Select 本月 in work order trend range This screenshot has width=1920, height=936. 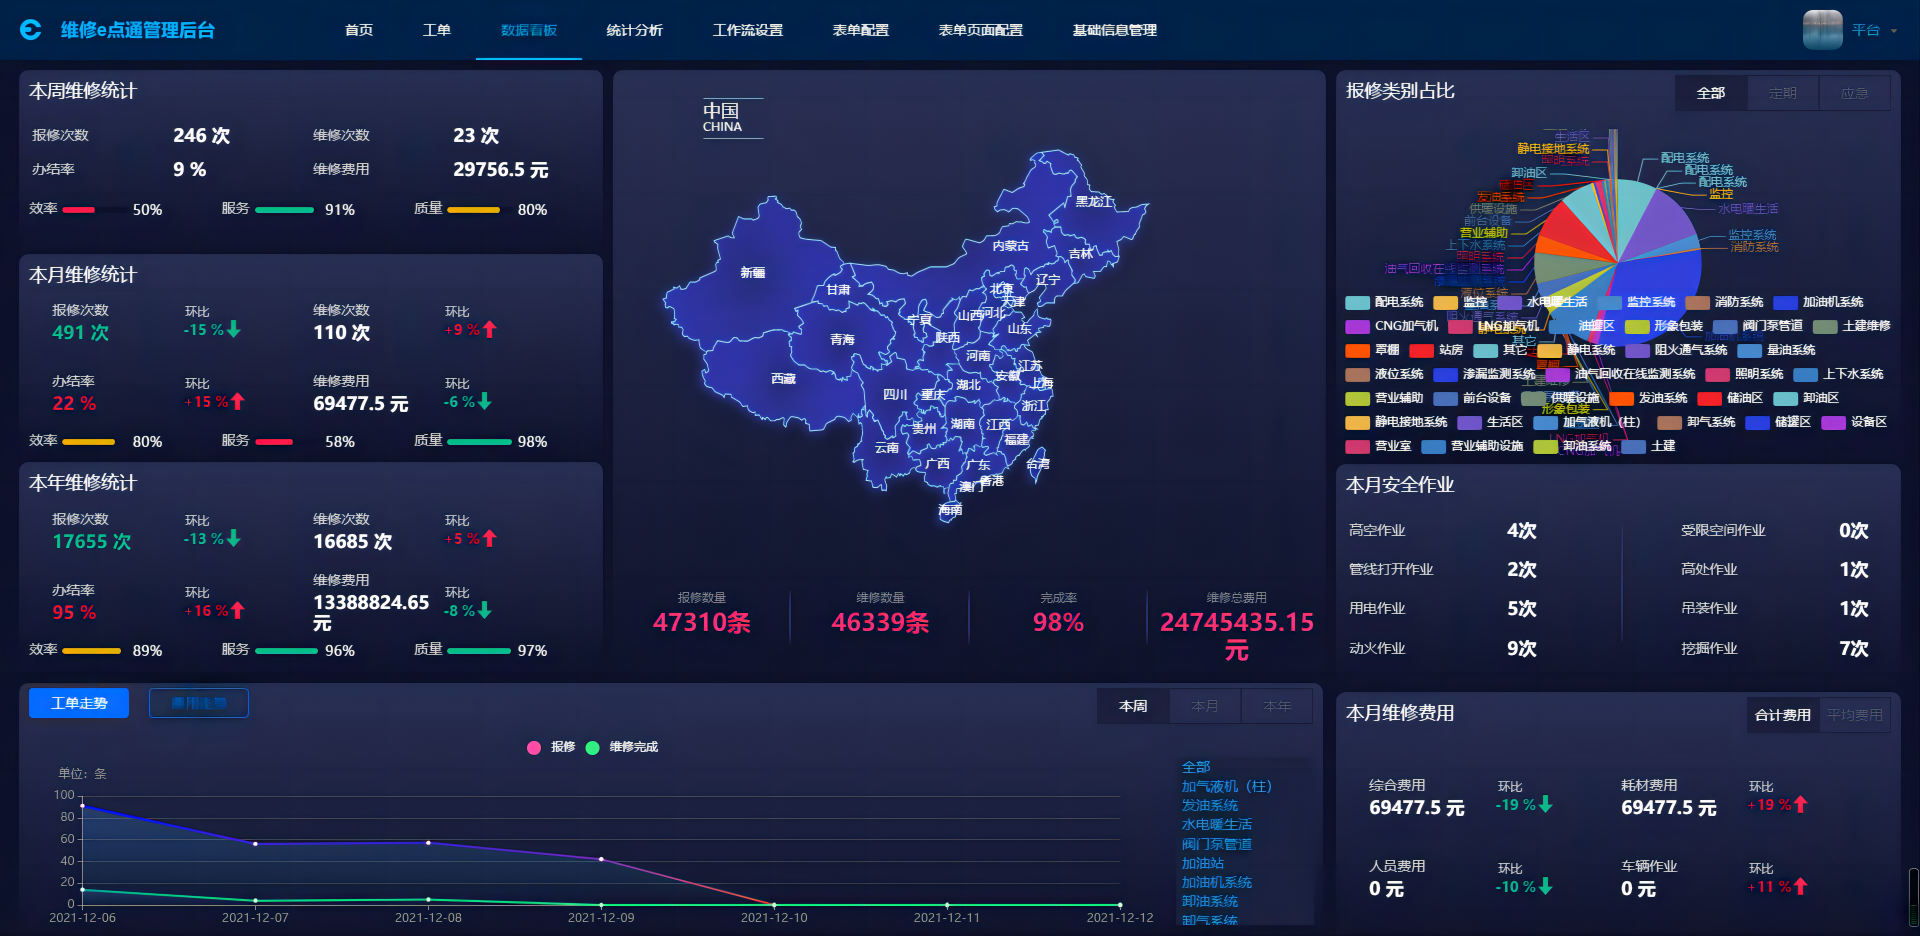point(1205,706)
